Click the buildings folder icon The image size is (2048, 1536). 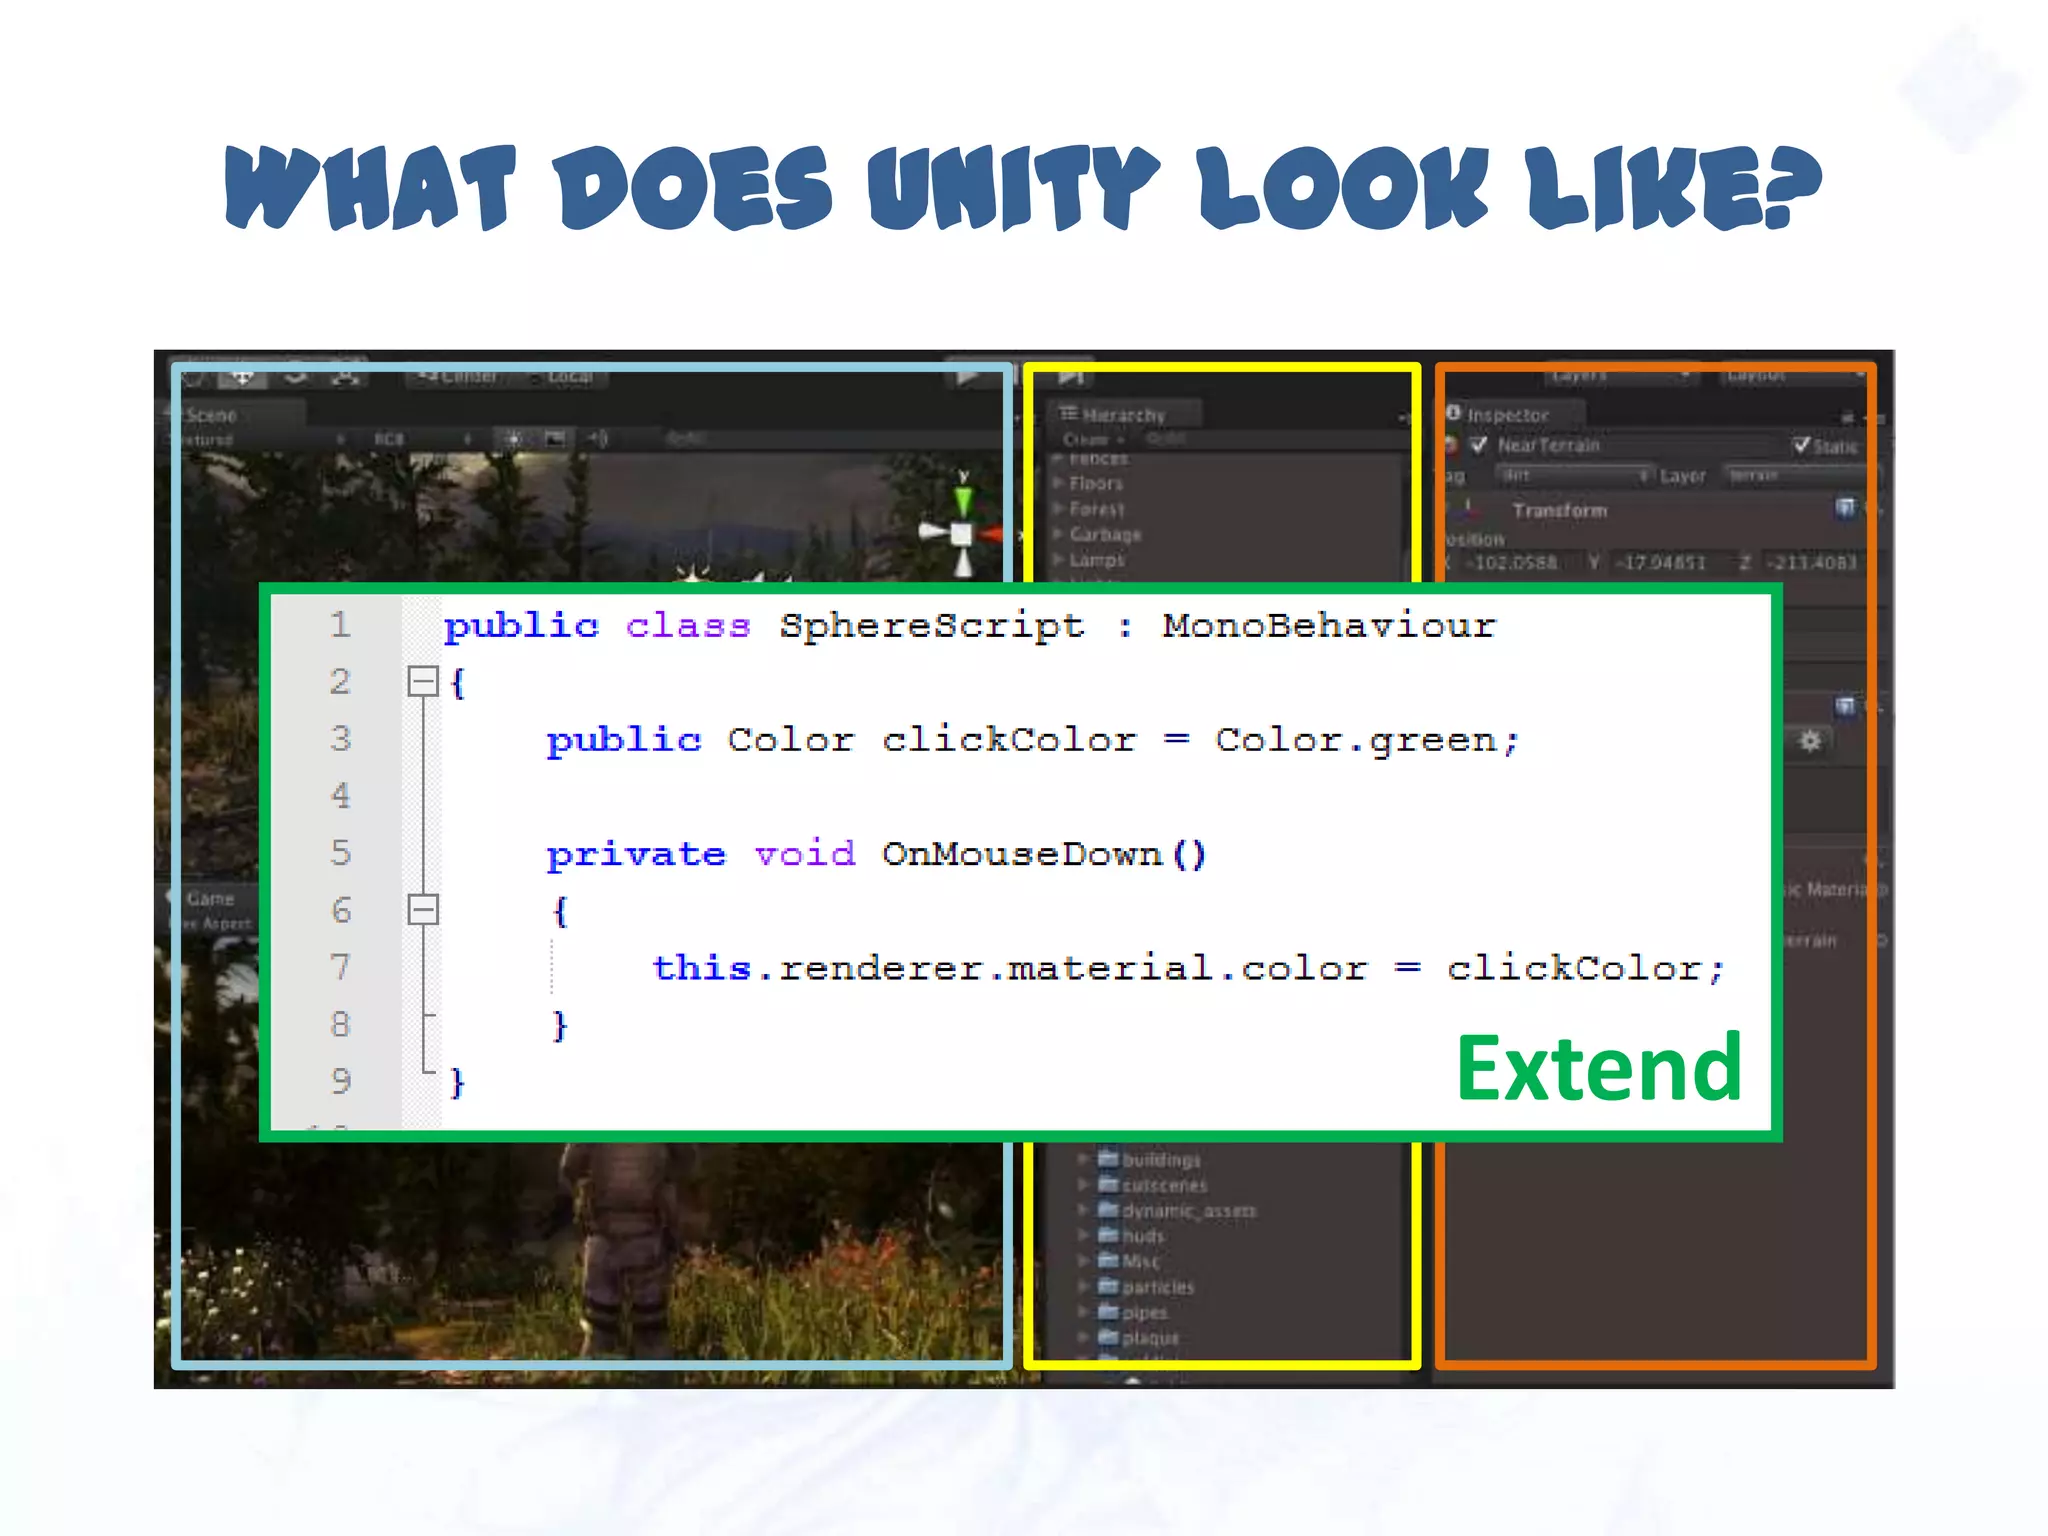coord(1108,1158)
